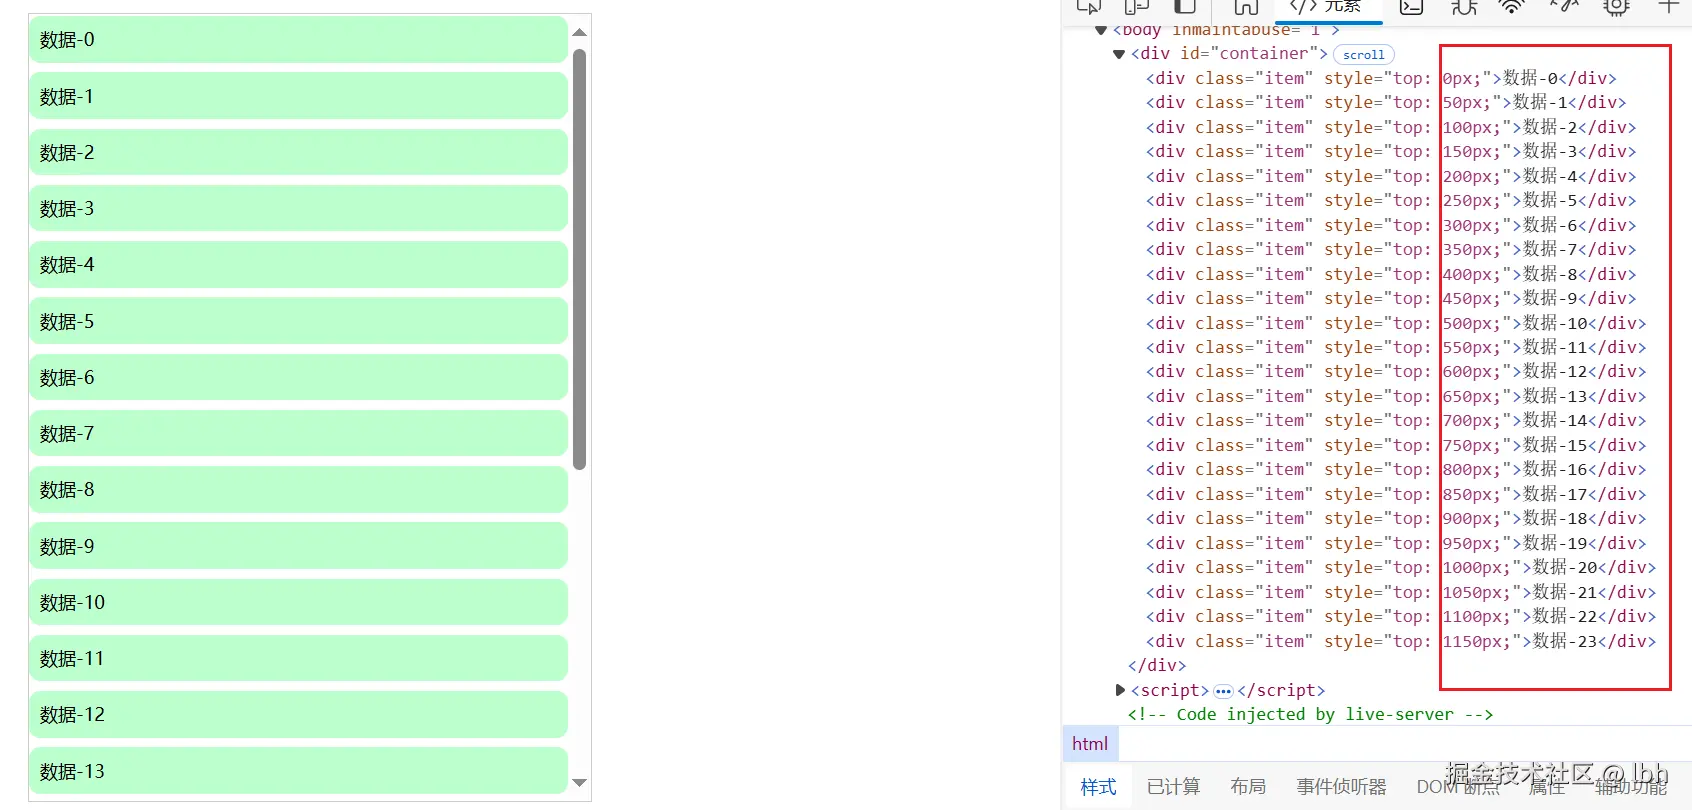This screenshot has height=810, width=1692.
Task: Click the list scrollbar down arrow
Action: [579, 783]
